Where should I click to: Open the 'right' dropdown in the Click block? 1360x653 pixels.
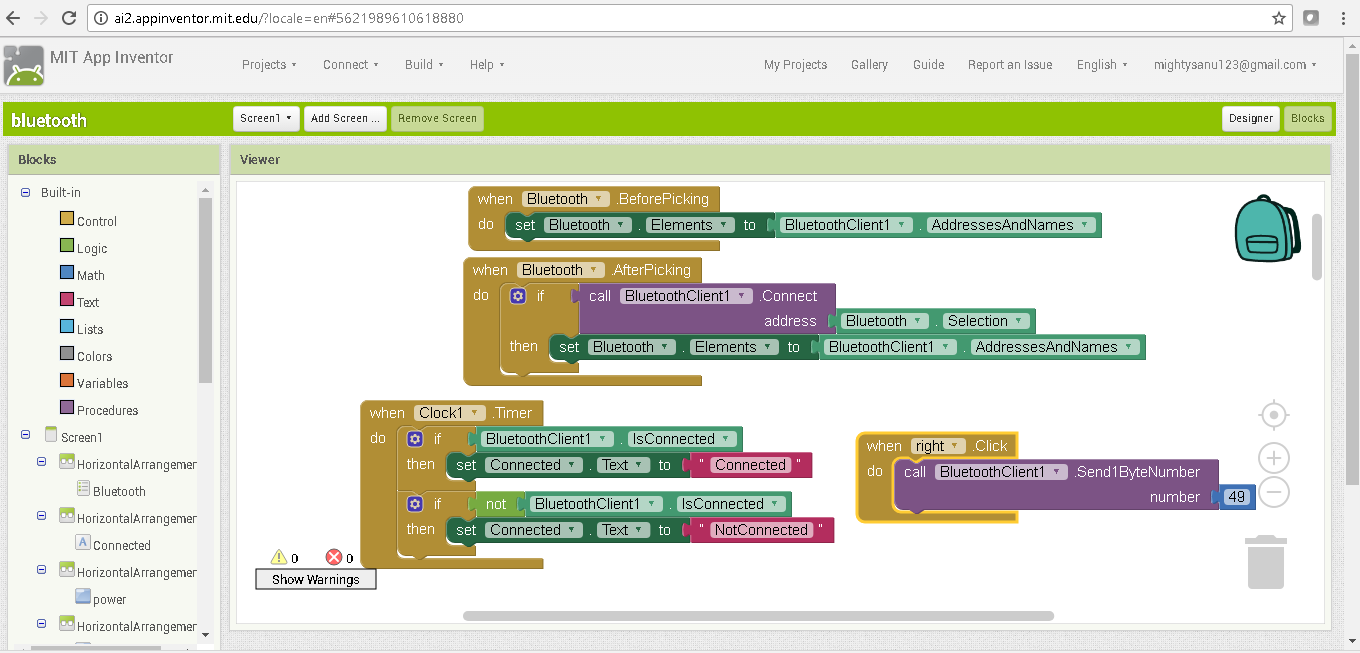[x=938, y=446]
